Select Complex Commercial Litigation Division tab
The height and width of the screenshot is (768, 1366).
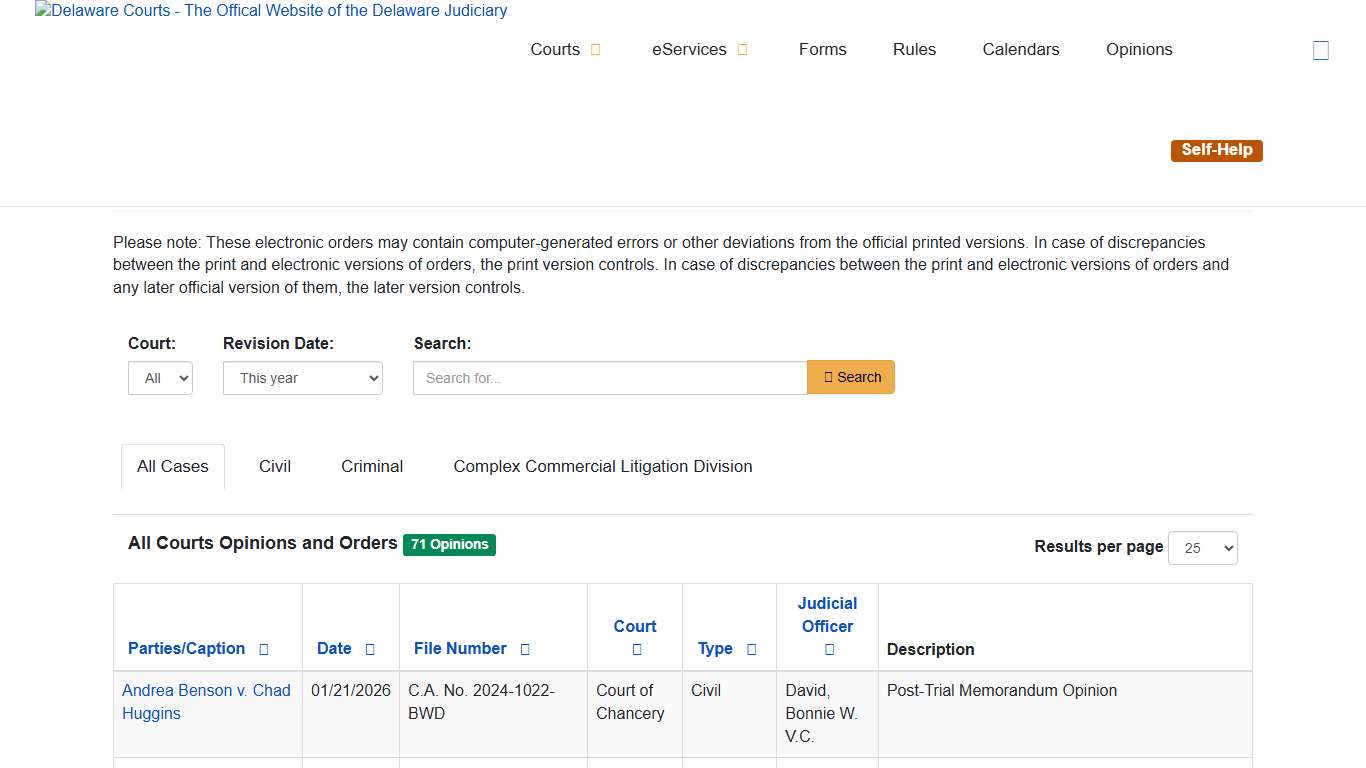pos(602,466)
